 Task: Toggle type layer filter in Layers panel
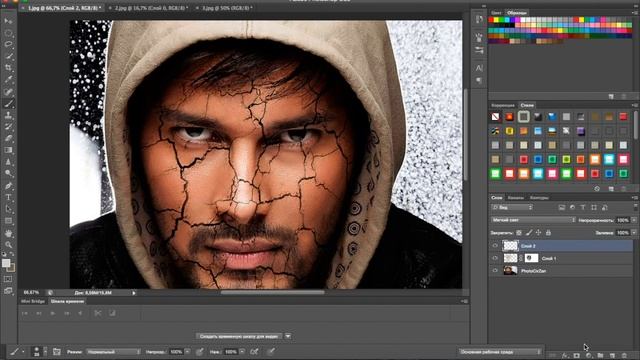point(583,208)
